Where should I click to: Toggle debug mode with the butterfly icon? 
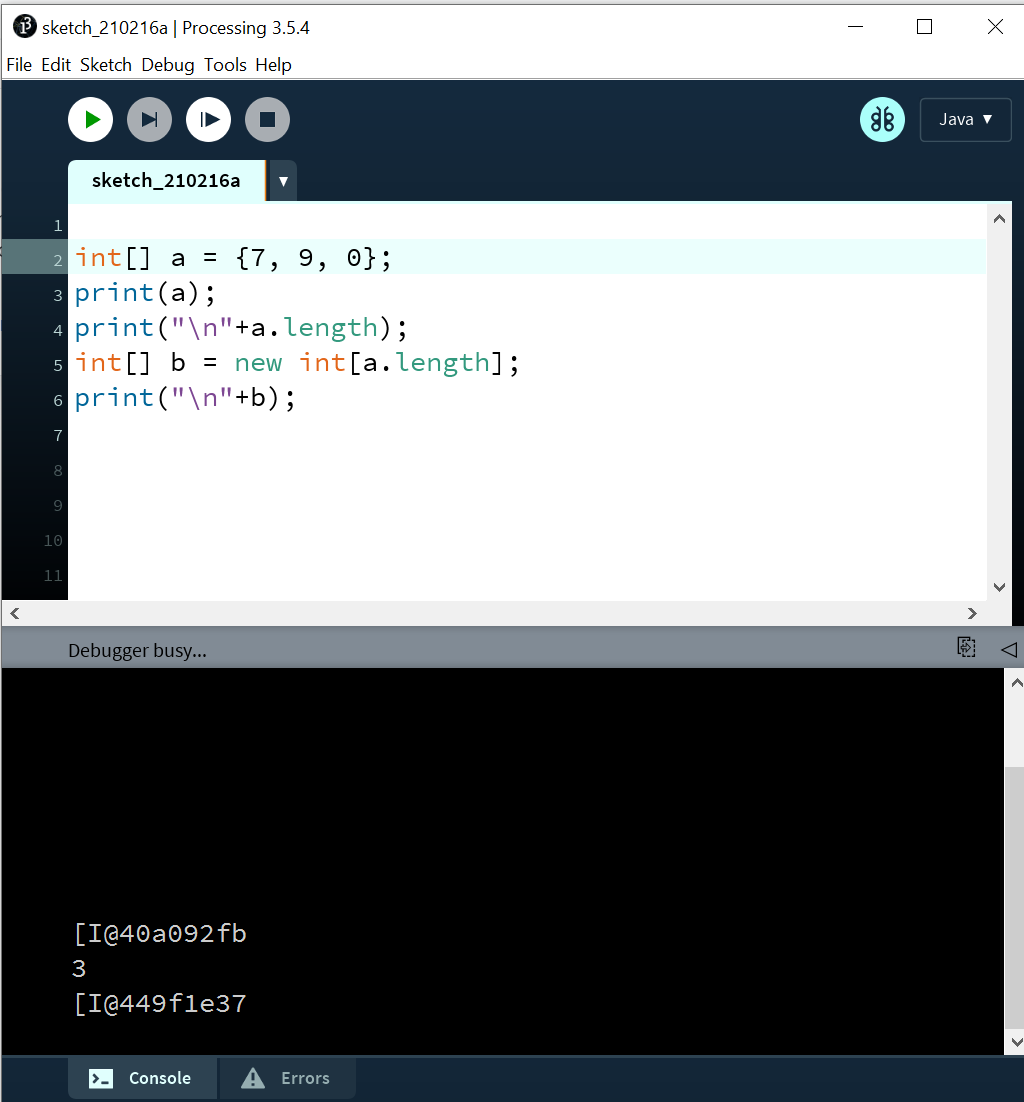click(881, 119)
